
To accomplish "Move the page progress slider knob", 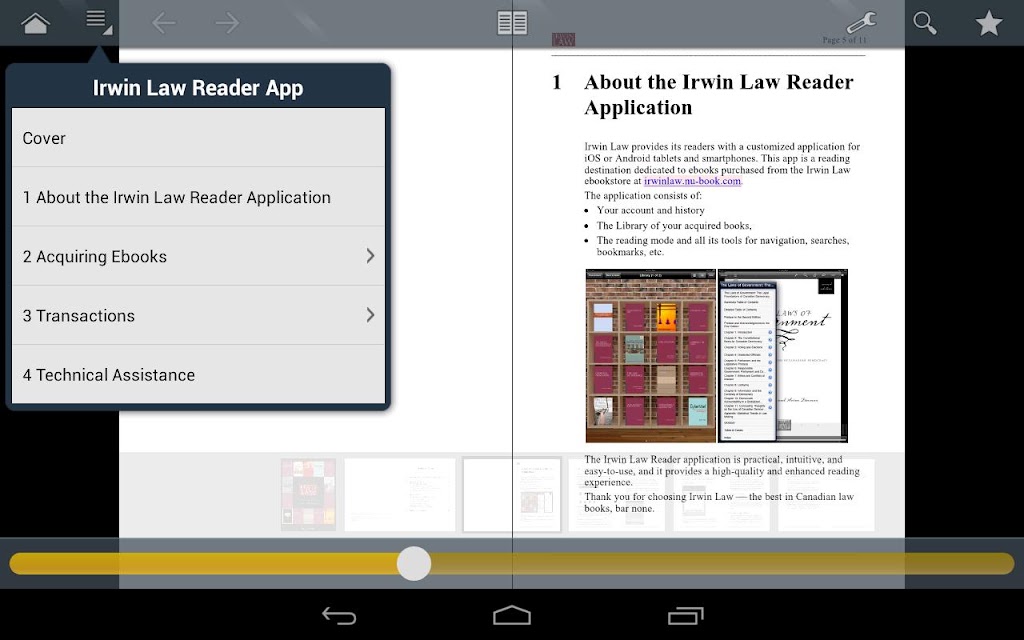I will [x=414, y=564].
